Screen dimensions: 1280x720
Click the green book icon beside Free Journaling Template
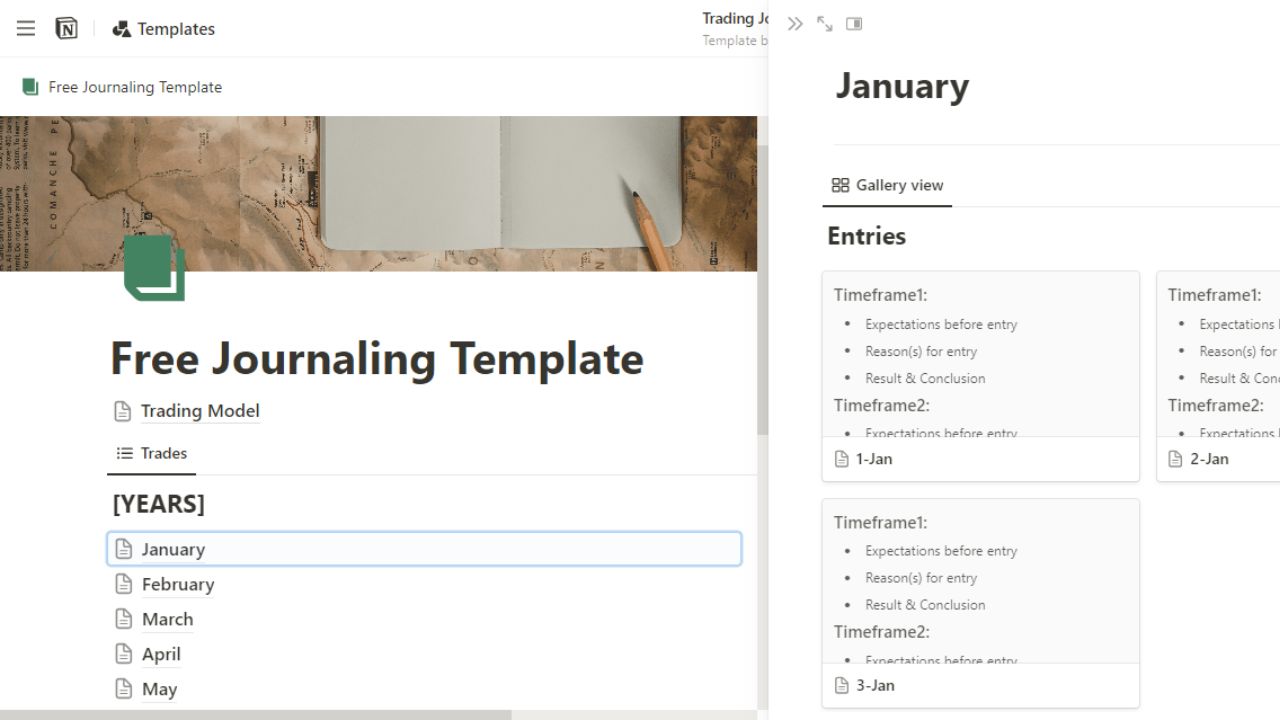tap(29, 87)
